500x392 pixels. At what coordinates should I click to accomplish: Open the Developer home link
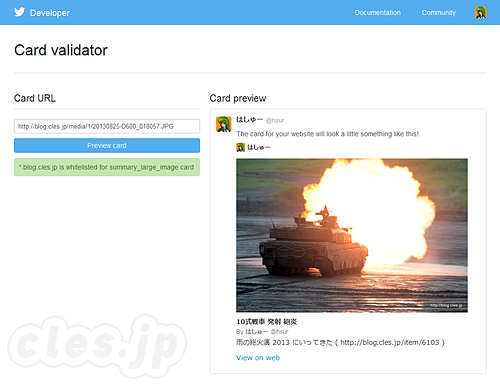(x=50, y=13)
